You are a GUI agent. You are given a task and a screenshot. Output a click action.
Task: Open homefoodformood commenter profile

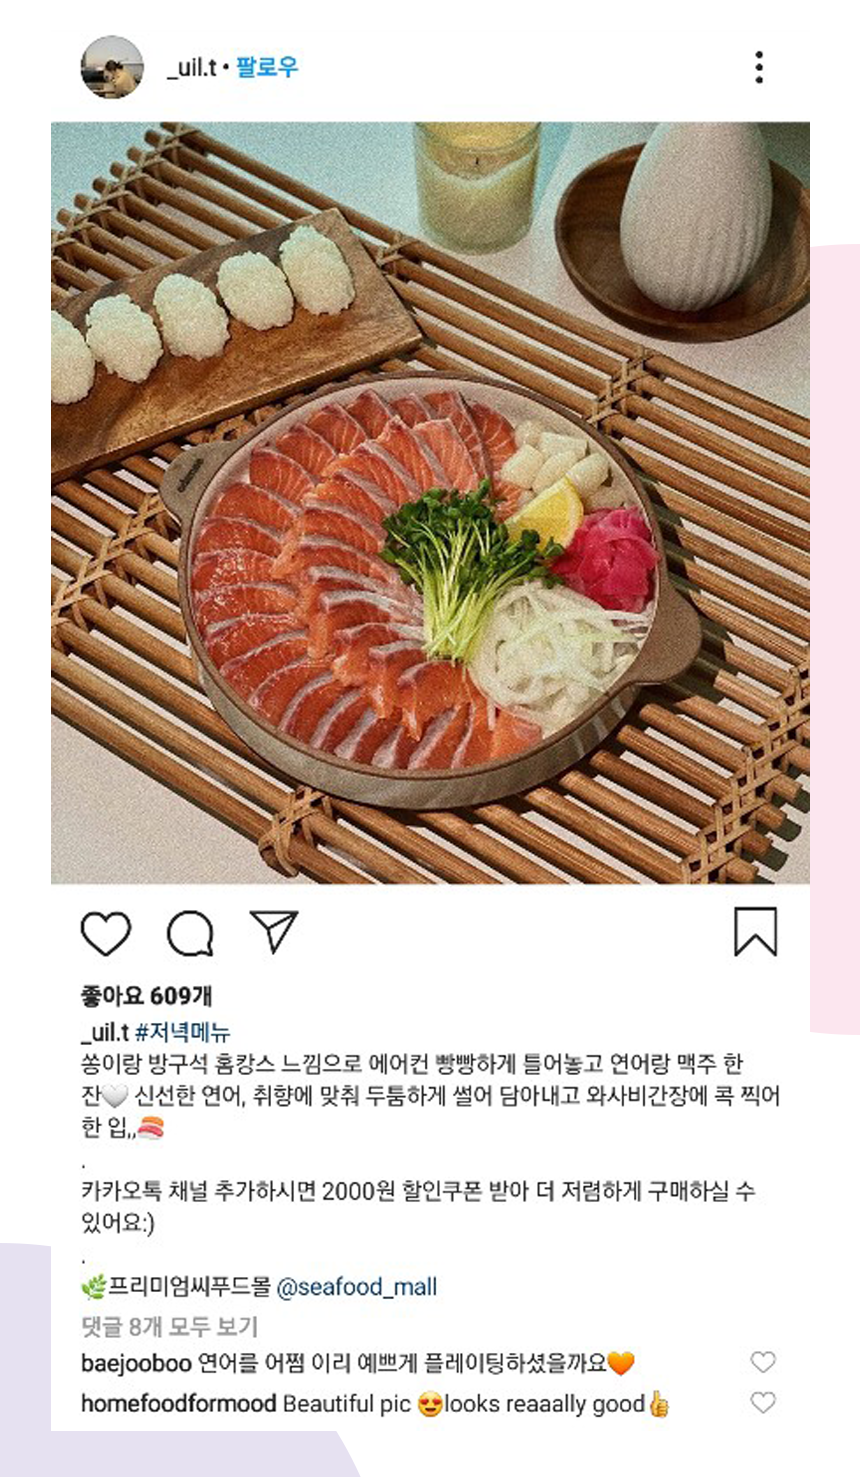(x=178, y=1404)
